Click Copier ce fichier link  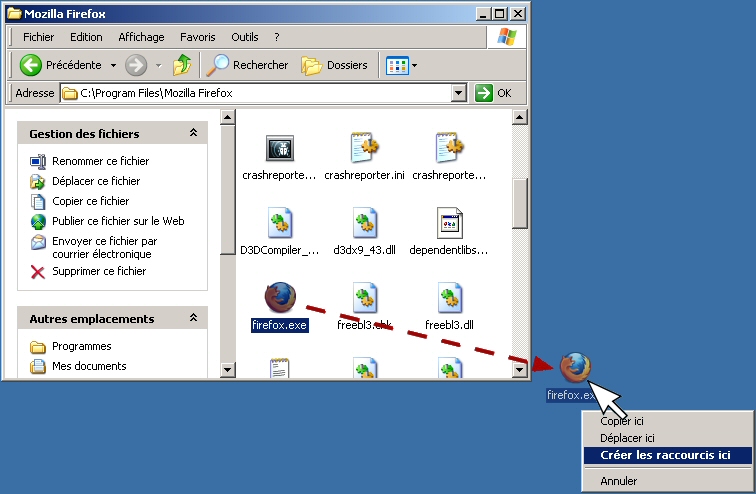pos(91,201)
